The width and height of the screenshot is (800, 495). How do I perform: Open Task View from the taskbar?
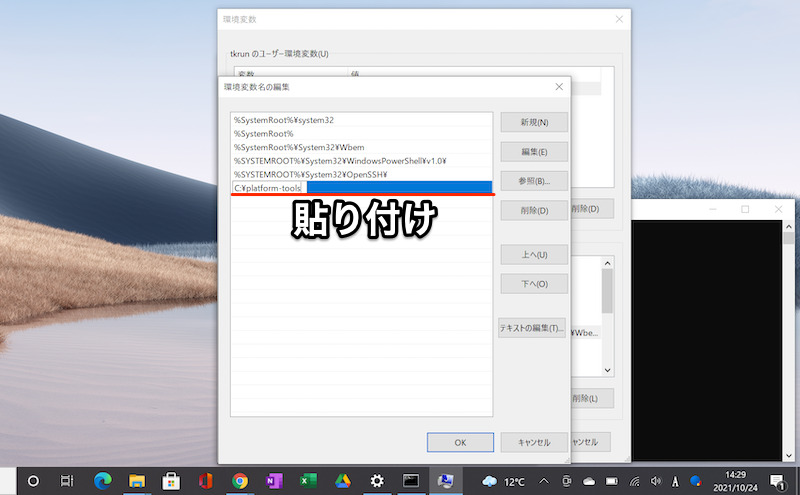[67, 481]
